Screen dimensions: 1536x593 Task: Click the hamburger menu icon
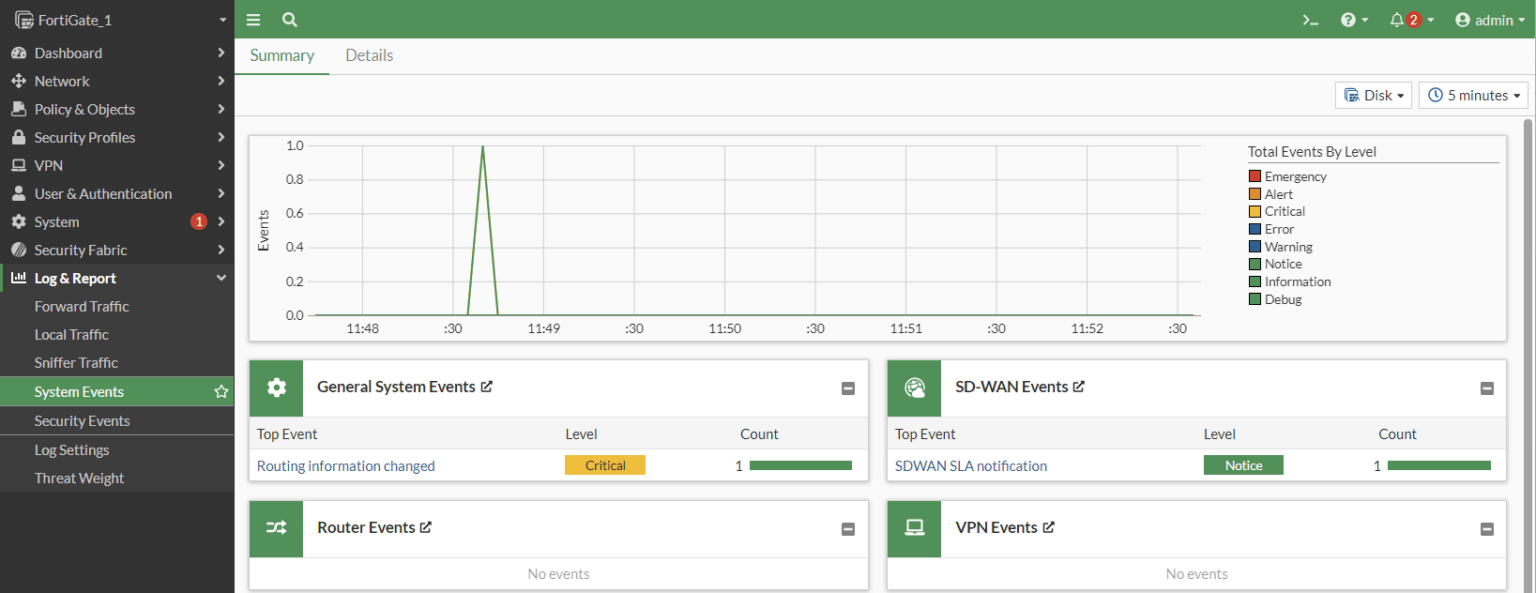tap(253, 19)
